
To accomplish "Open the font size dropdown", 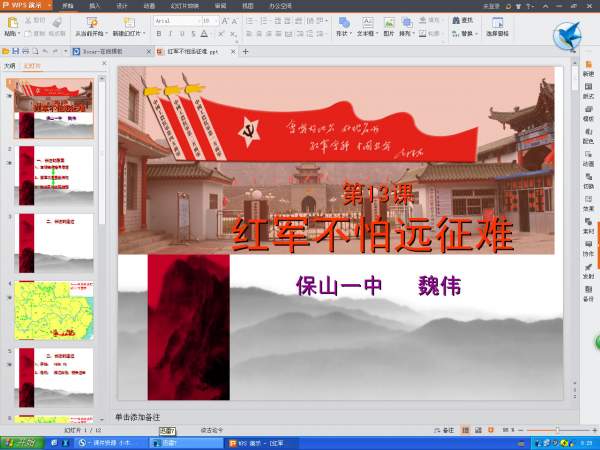I will (217, 21).
